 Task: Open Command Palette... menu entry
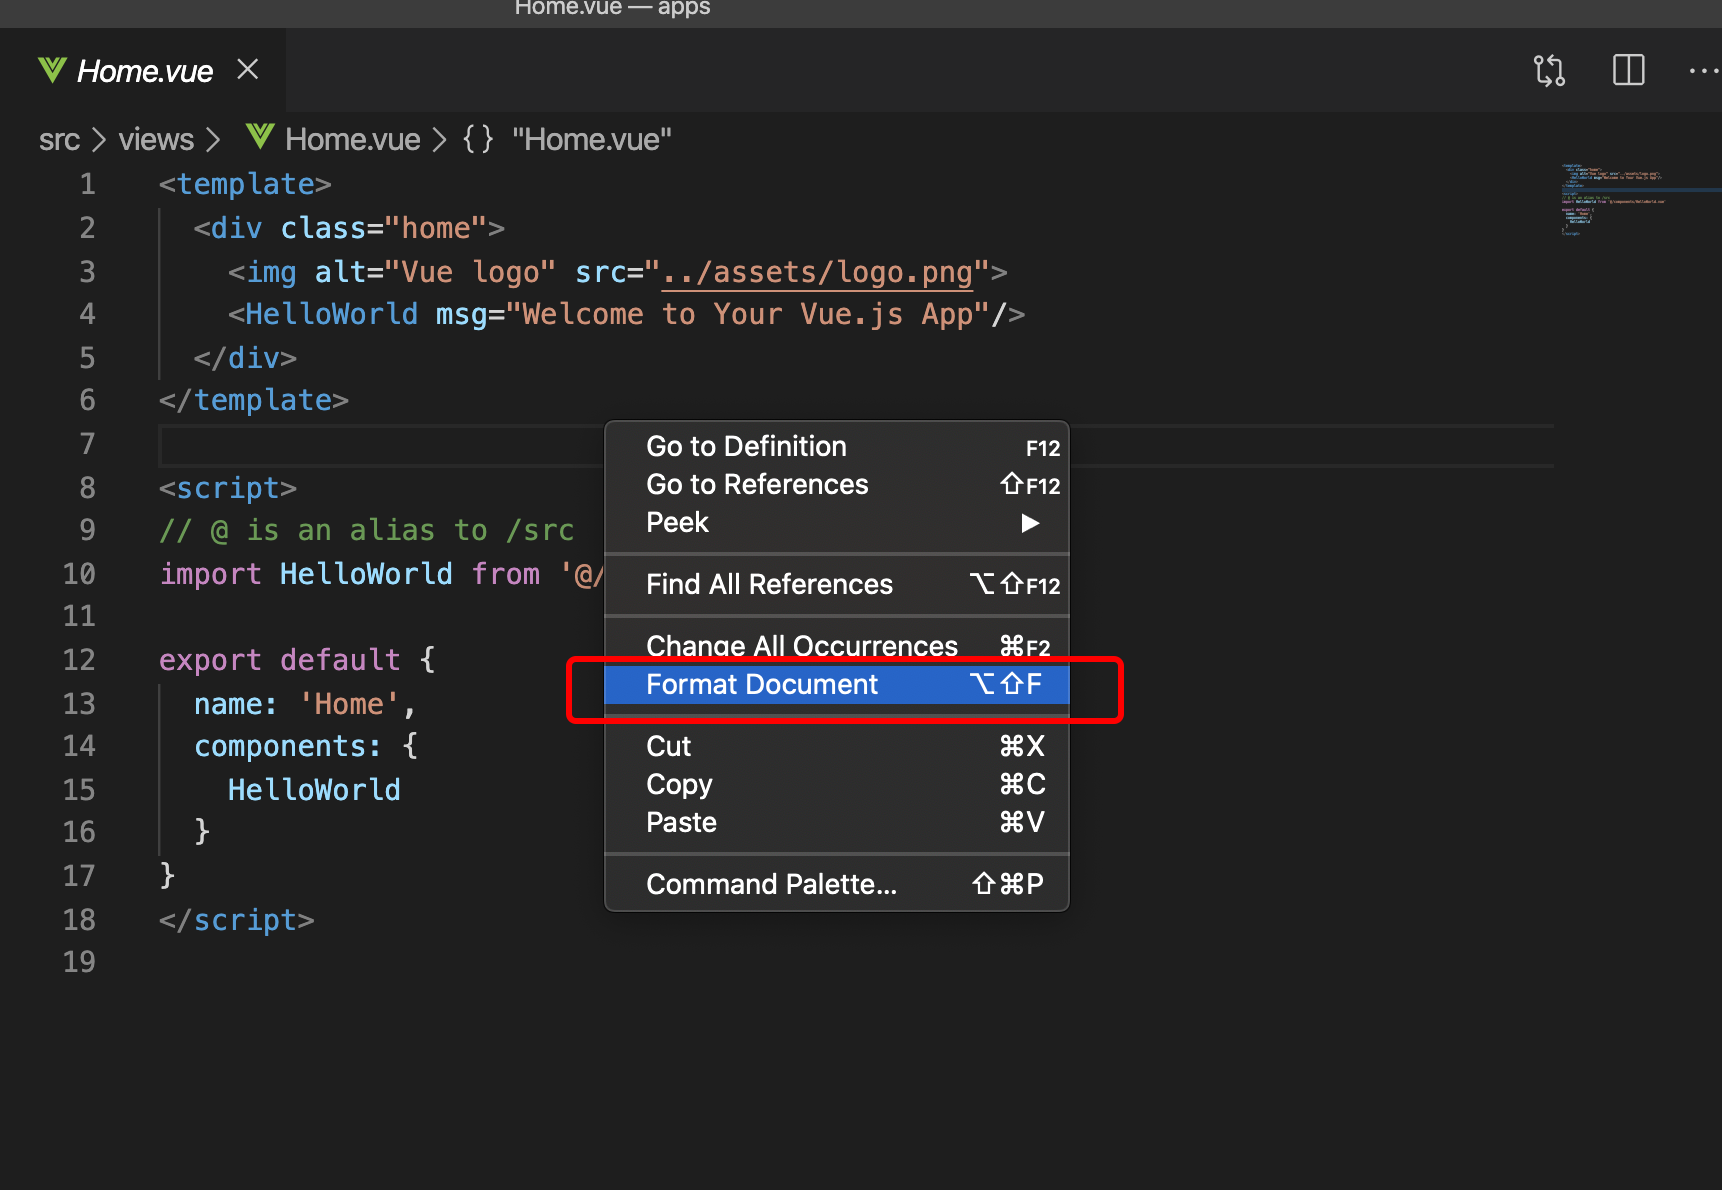point(837,884)
